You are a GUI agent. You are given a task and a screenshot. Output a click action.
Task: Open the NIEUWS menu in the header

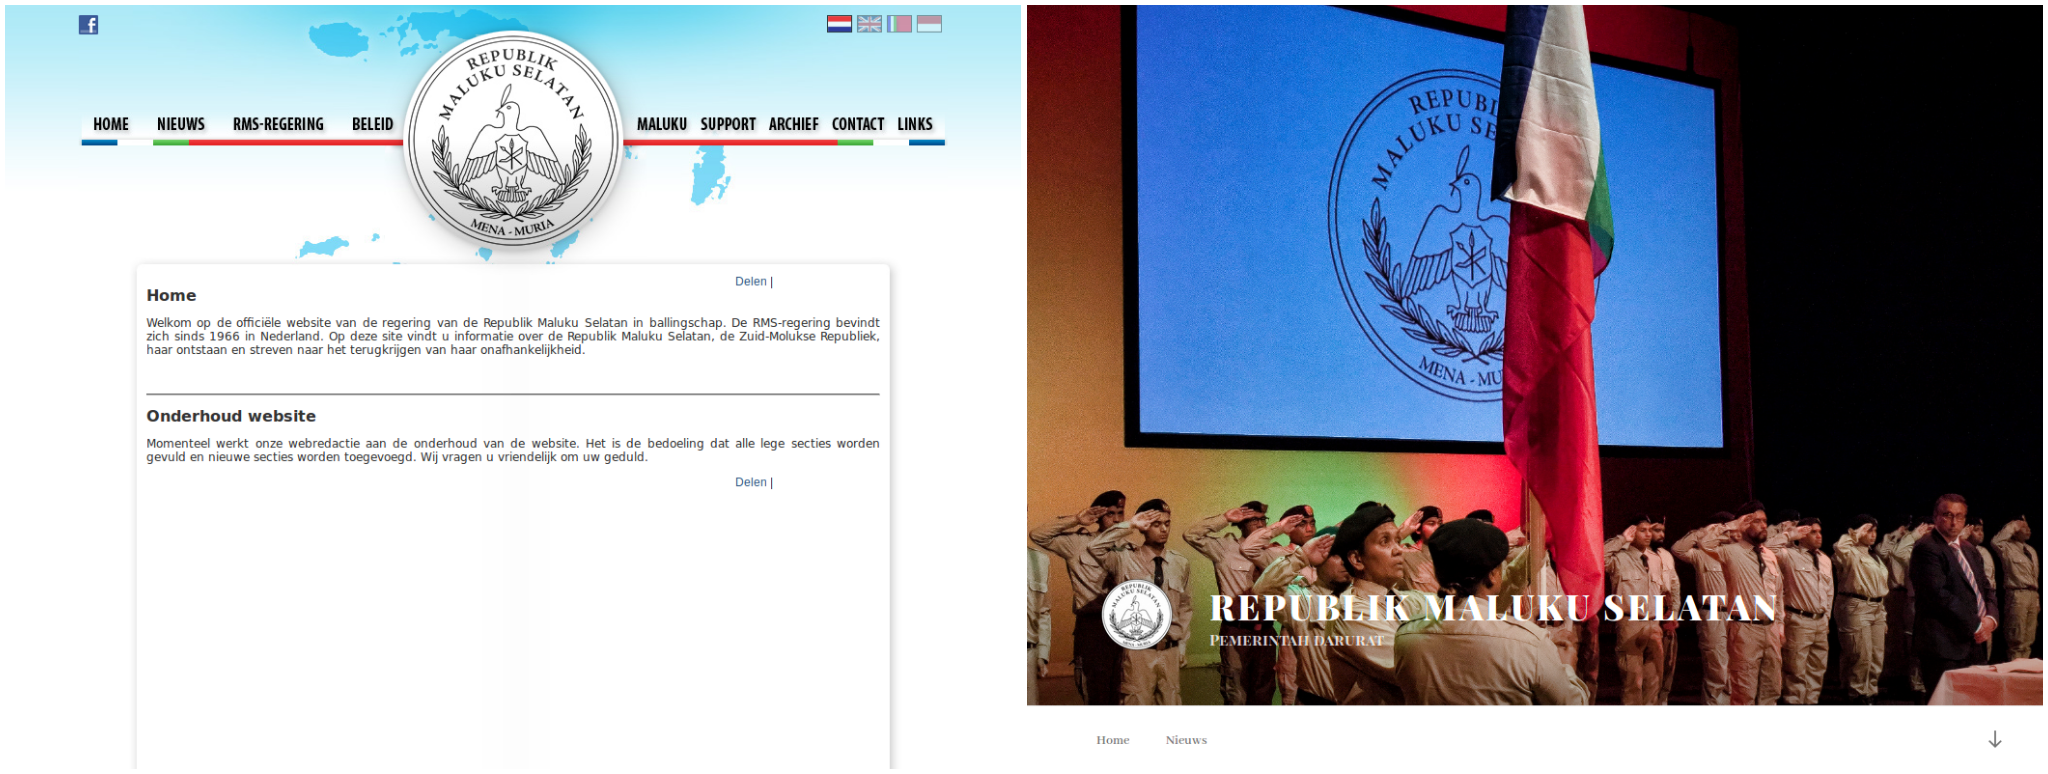click(181, 124)
